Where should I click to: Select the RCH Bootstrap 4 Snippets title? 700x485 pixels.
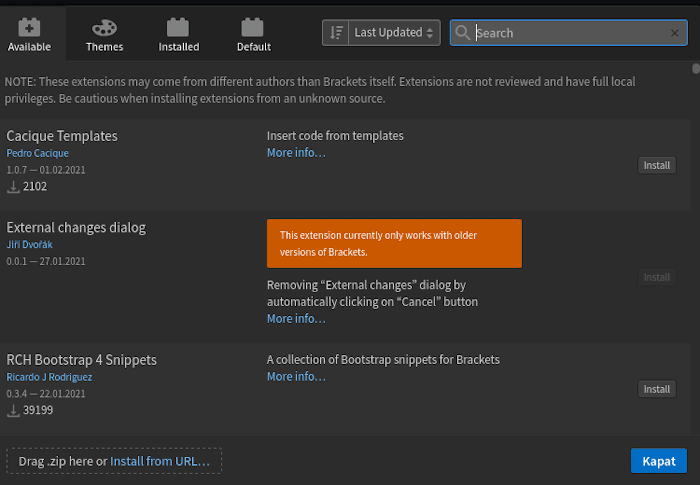81,360
